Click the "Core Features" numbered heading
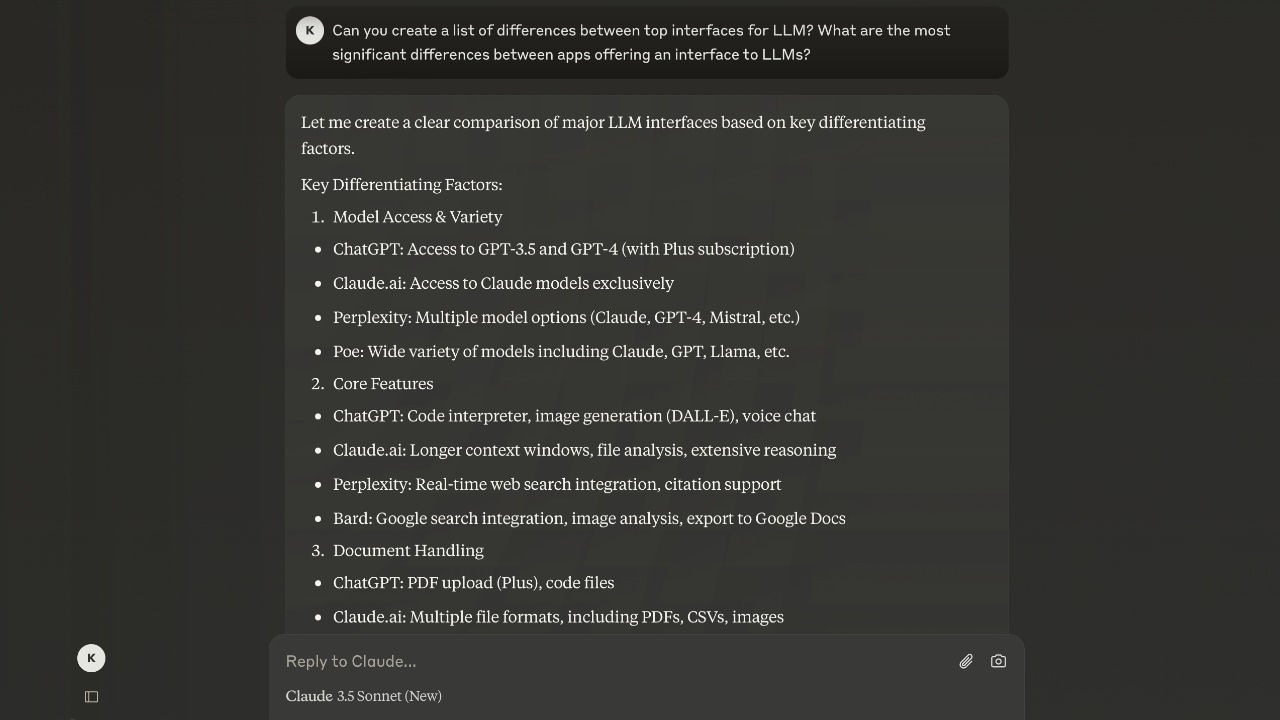 coord(383,384)
